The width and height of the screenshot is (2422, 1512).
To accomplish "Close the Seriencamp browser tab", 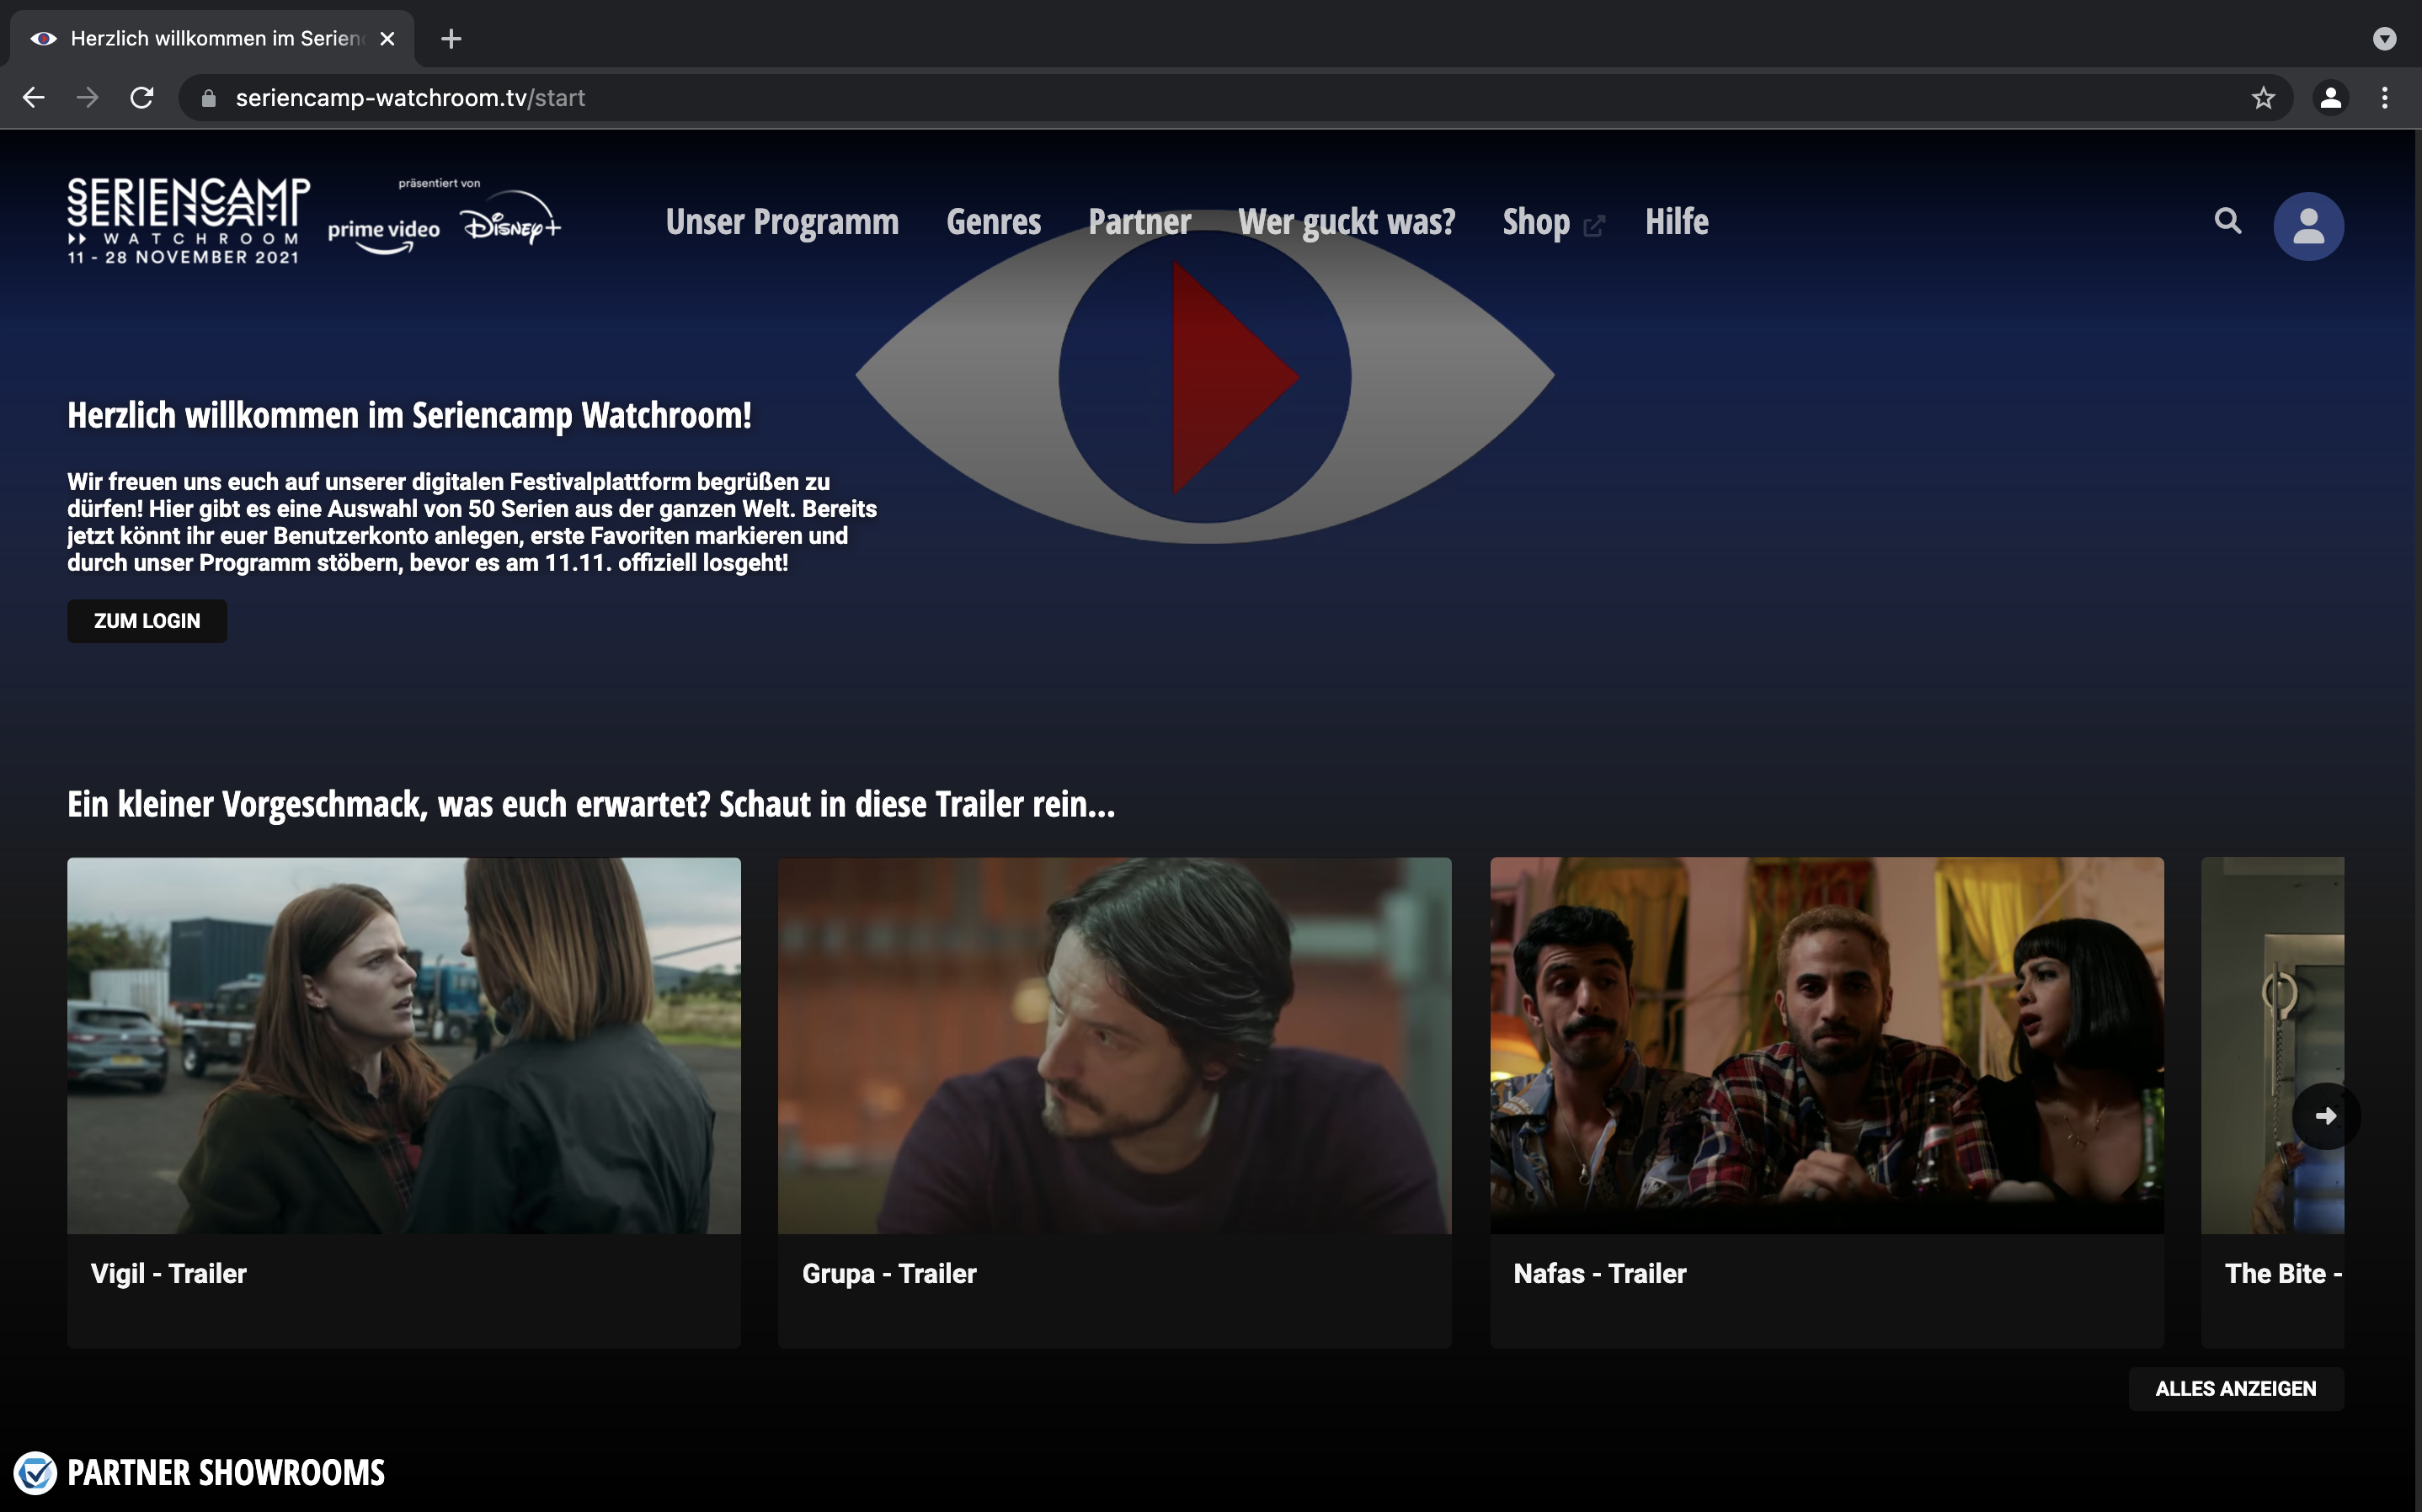I will tap(388, 38).
